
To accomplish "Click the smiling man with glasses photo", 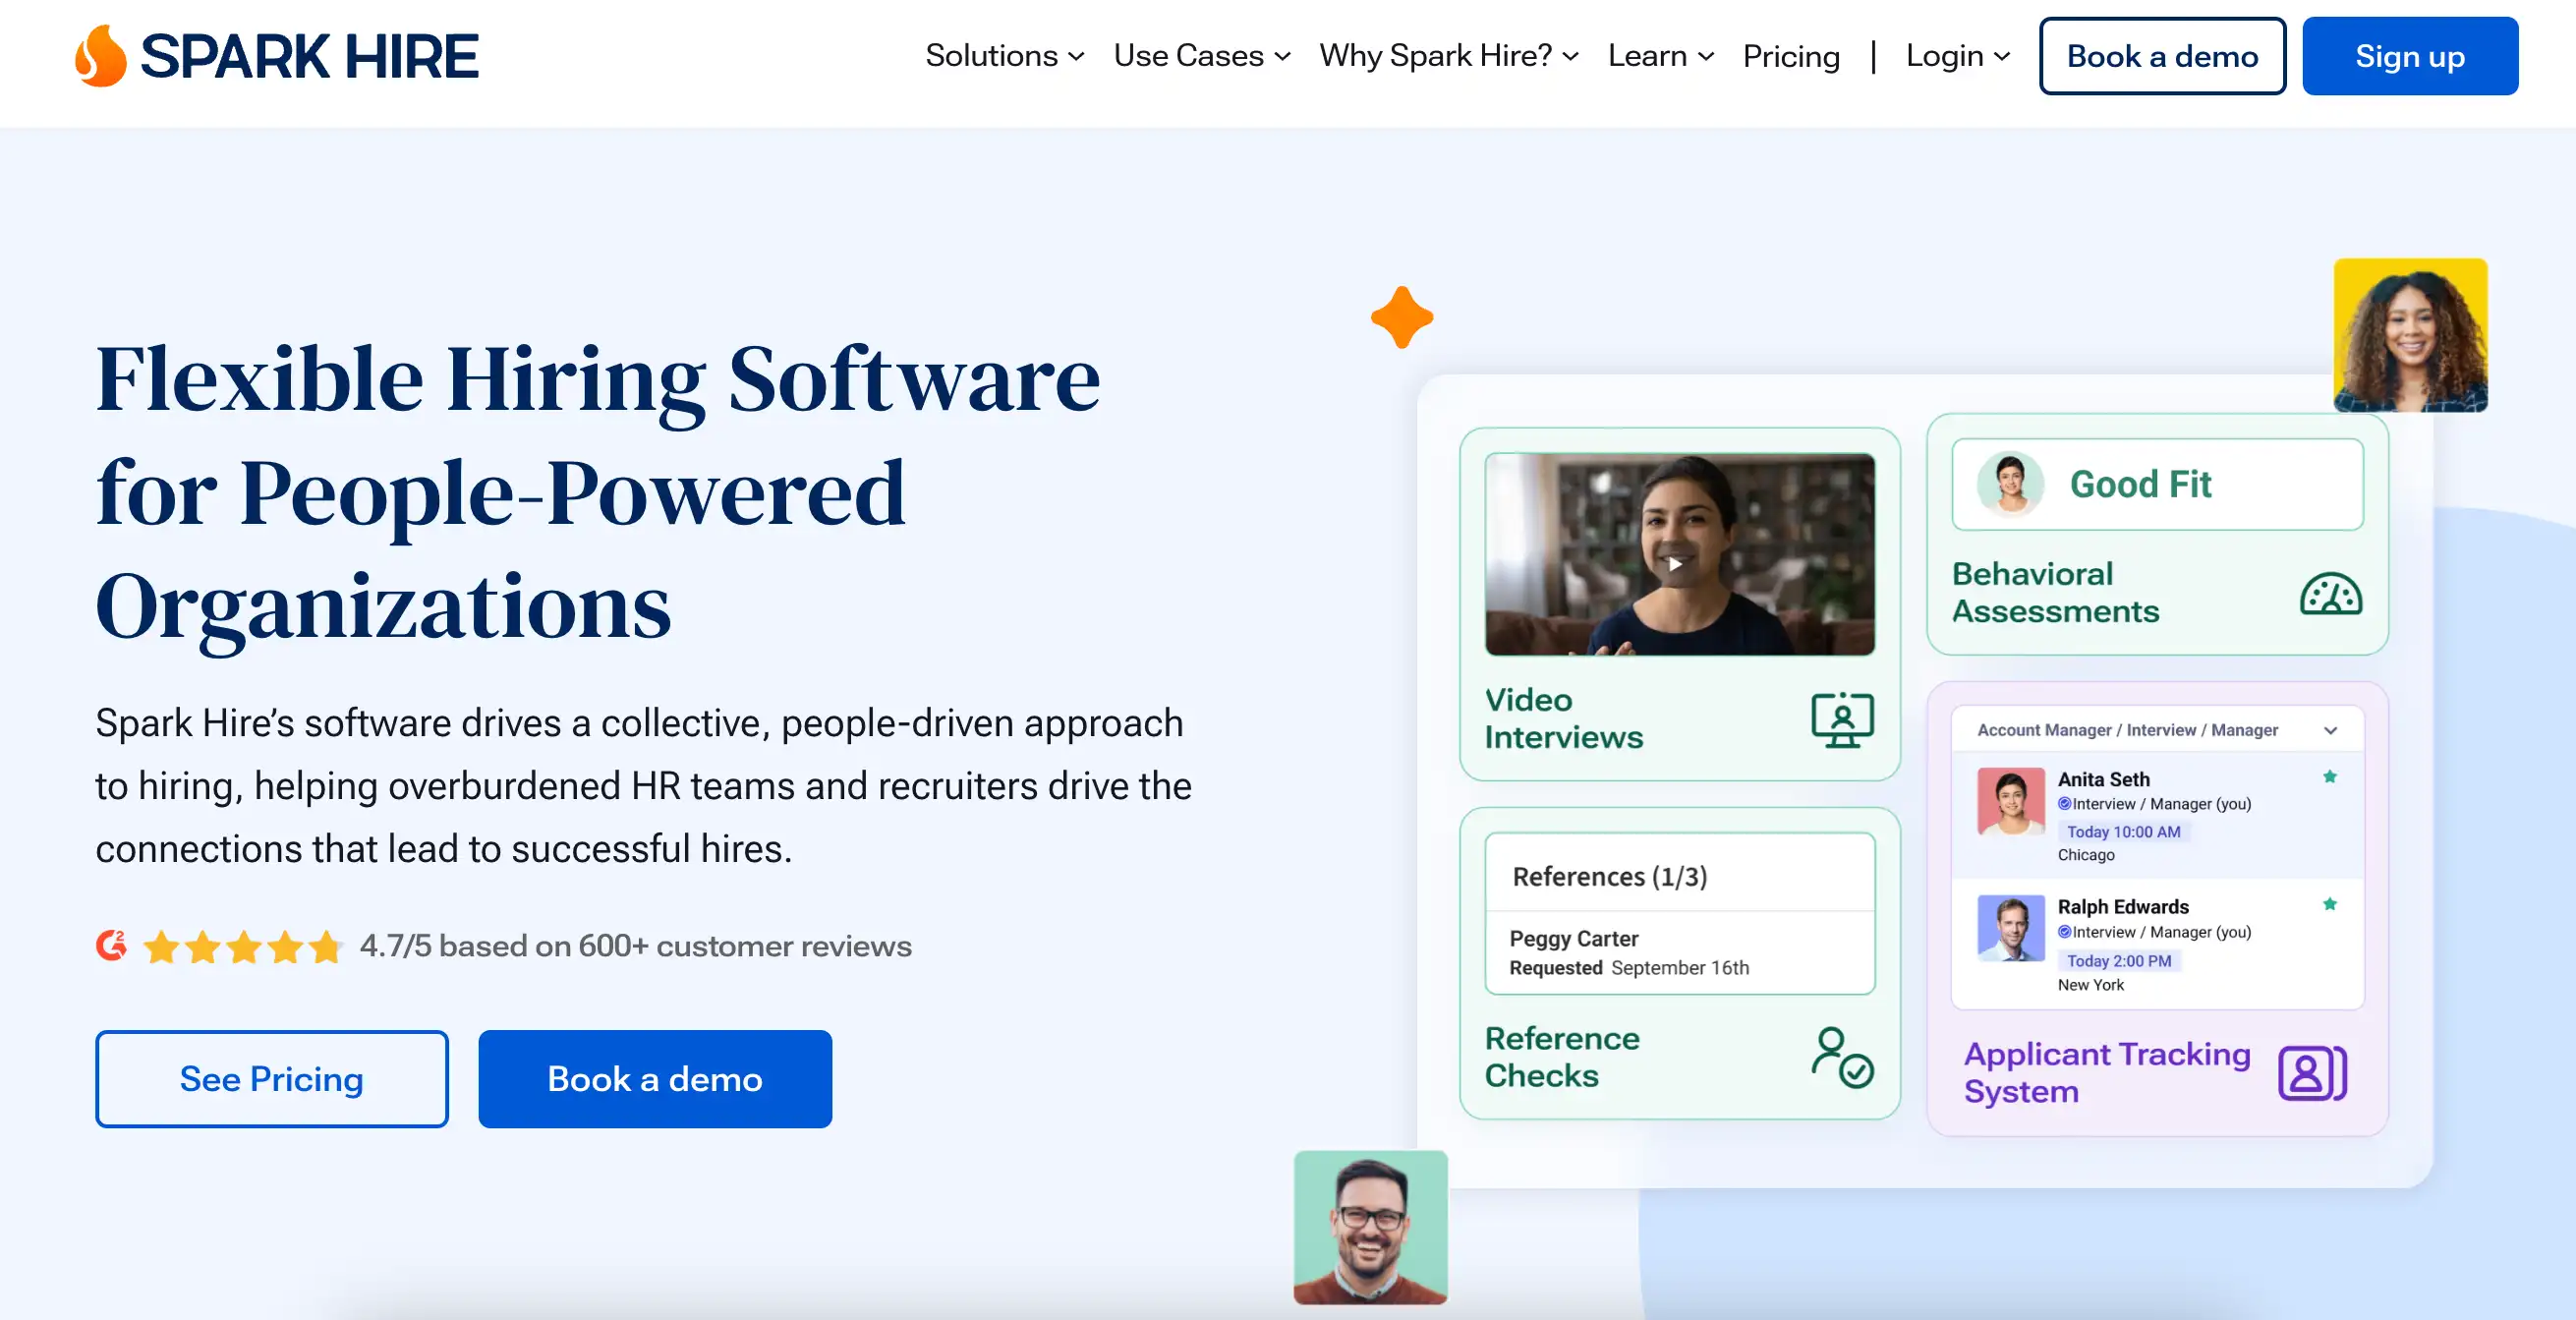I will point(1370,1227).
